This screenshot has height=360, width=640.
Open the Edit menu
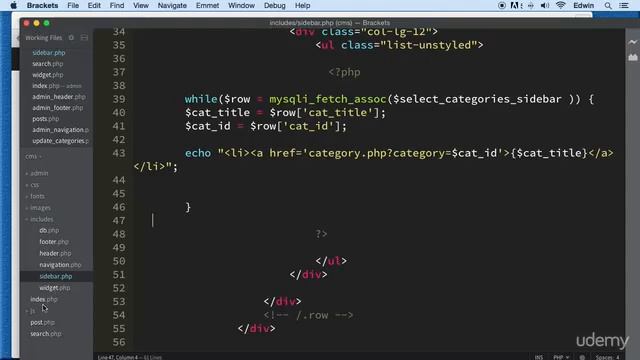tap(94, 6)
